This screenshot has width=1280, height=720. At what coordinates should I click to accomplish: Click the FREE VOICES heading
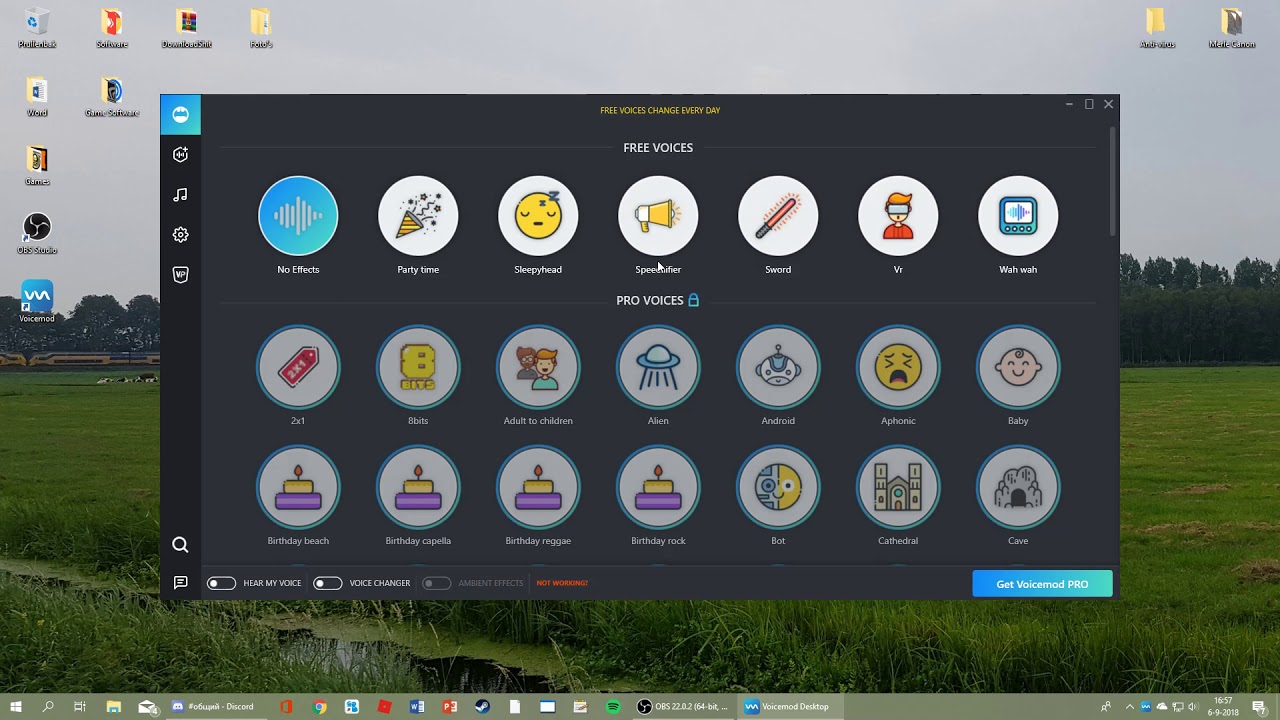(658, 148)
